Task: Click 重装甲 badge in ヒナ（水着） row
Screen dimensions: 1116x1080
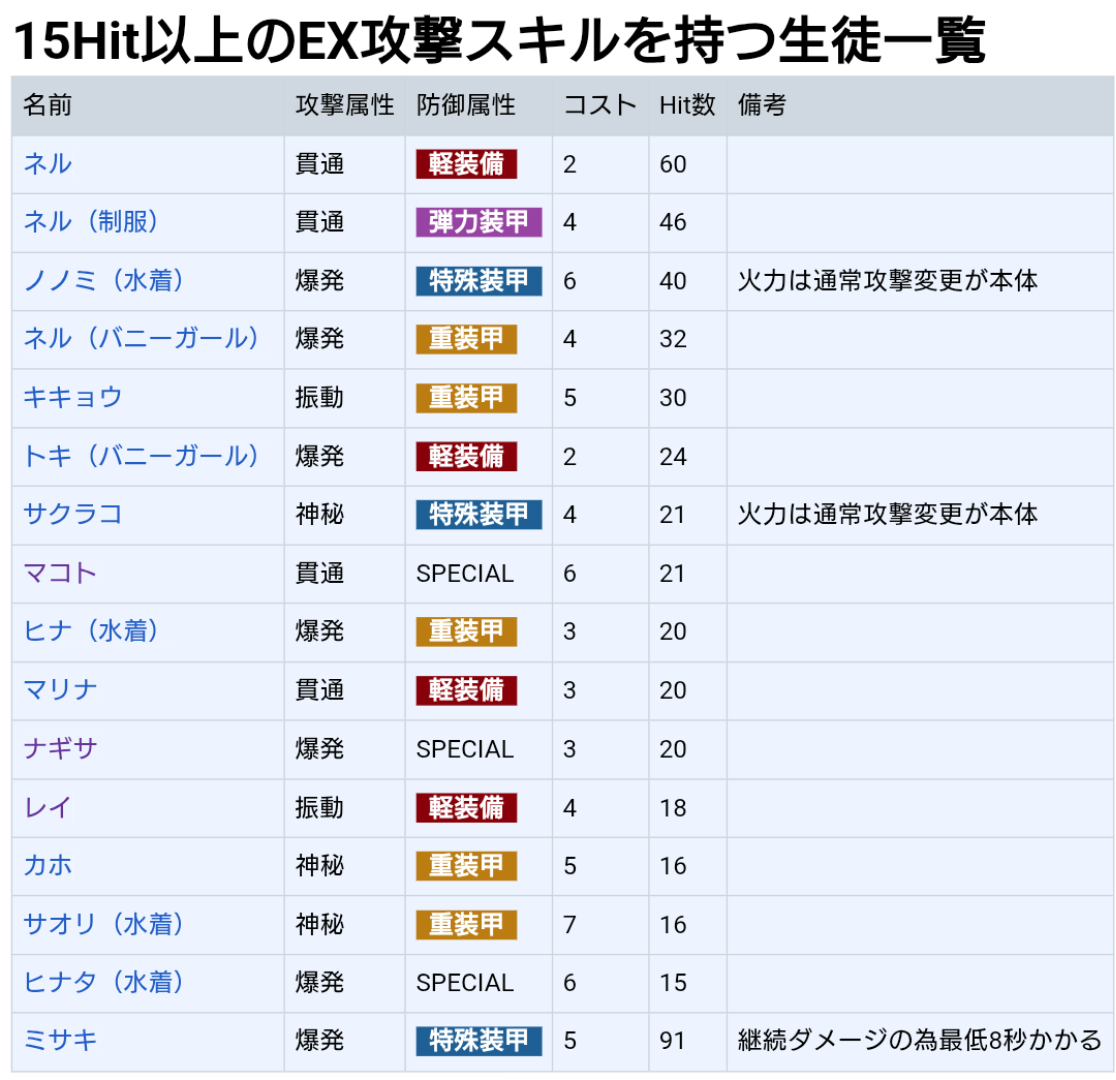Action: click(466, 631)
